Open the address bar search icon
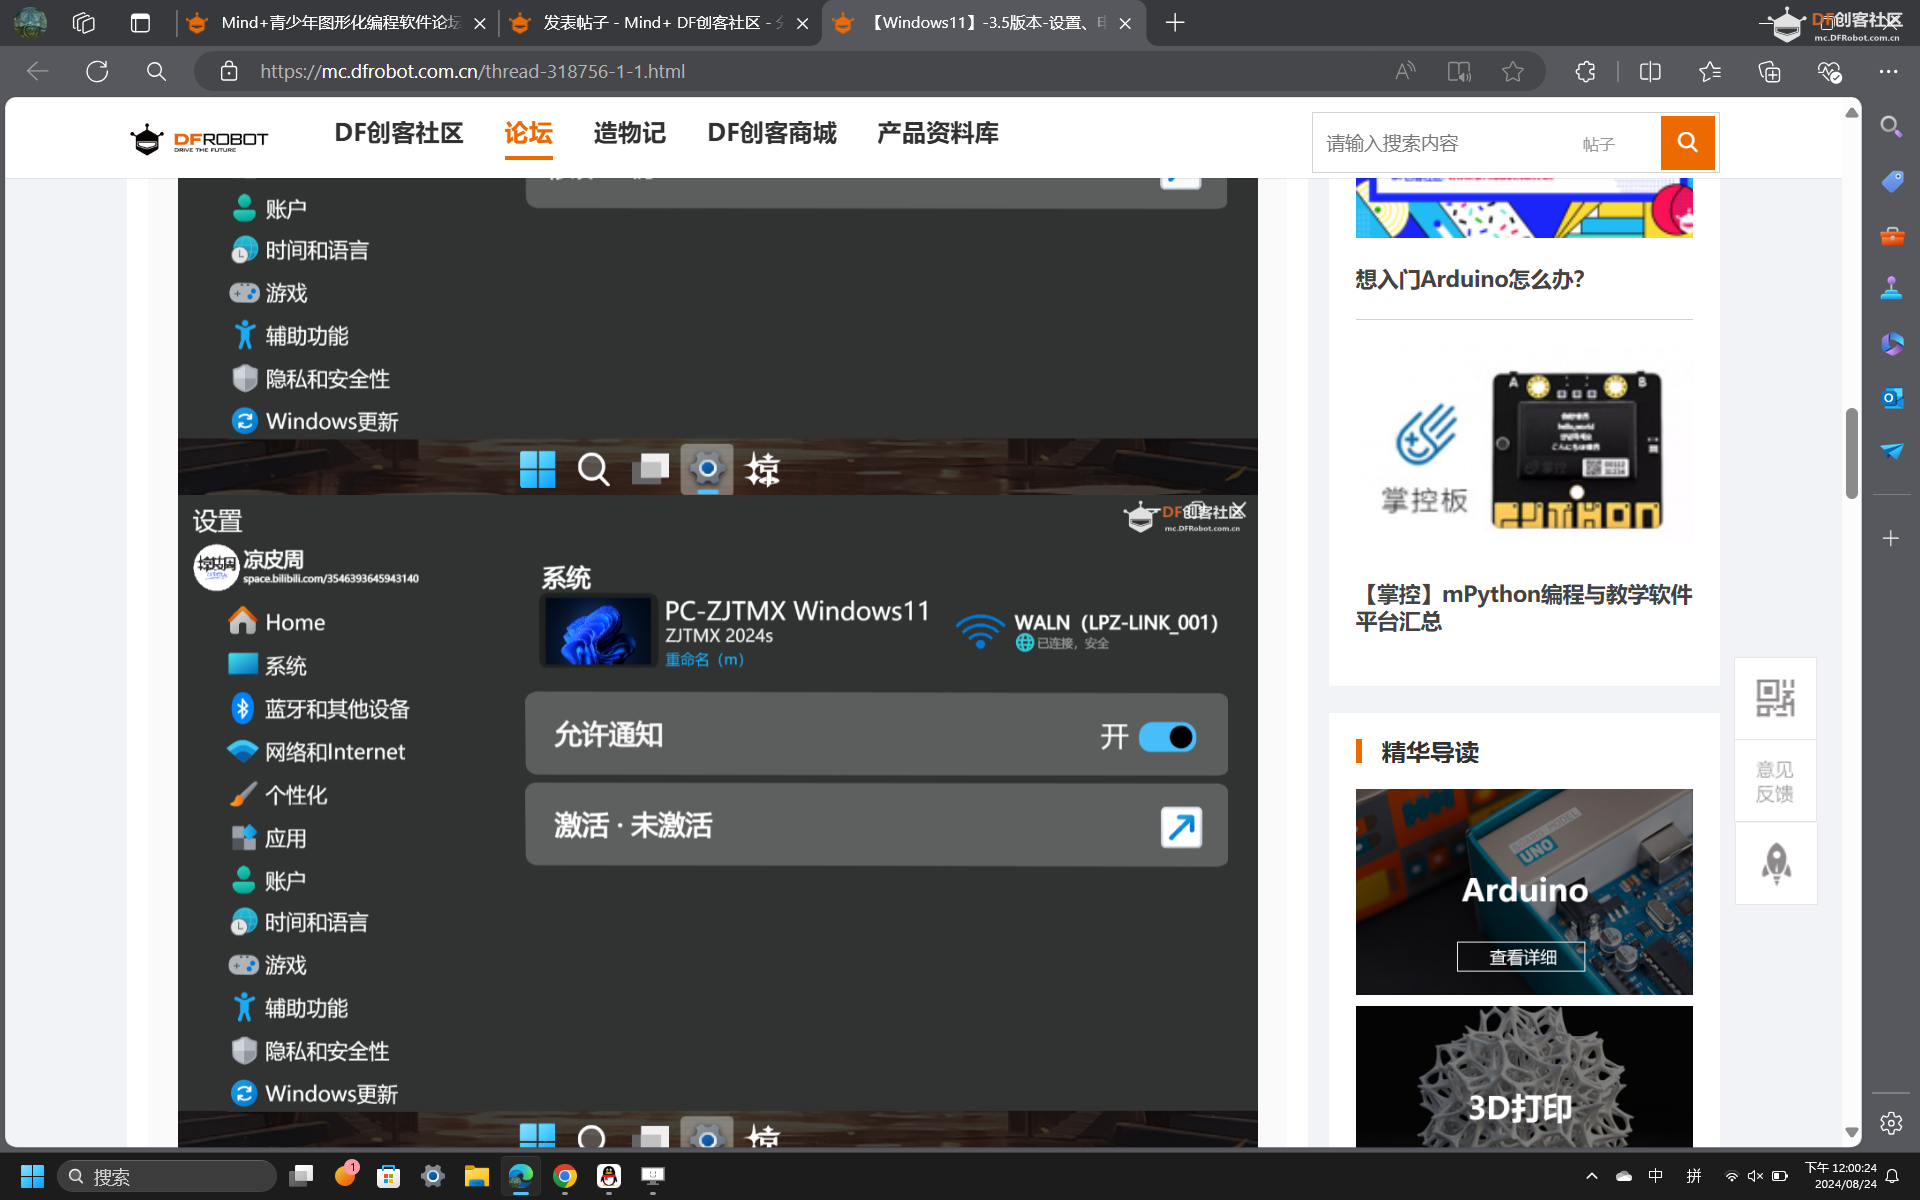 pyautogui.click(x=156, y=71)
